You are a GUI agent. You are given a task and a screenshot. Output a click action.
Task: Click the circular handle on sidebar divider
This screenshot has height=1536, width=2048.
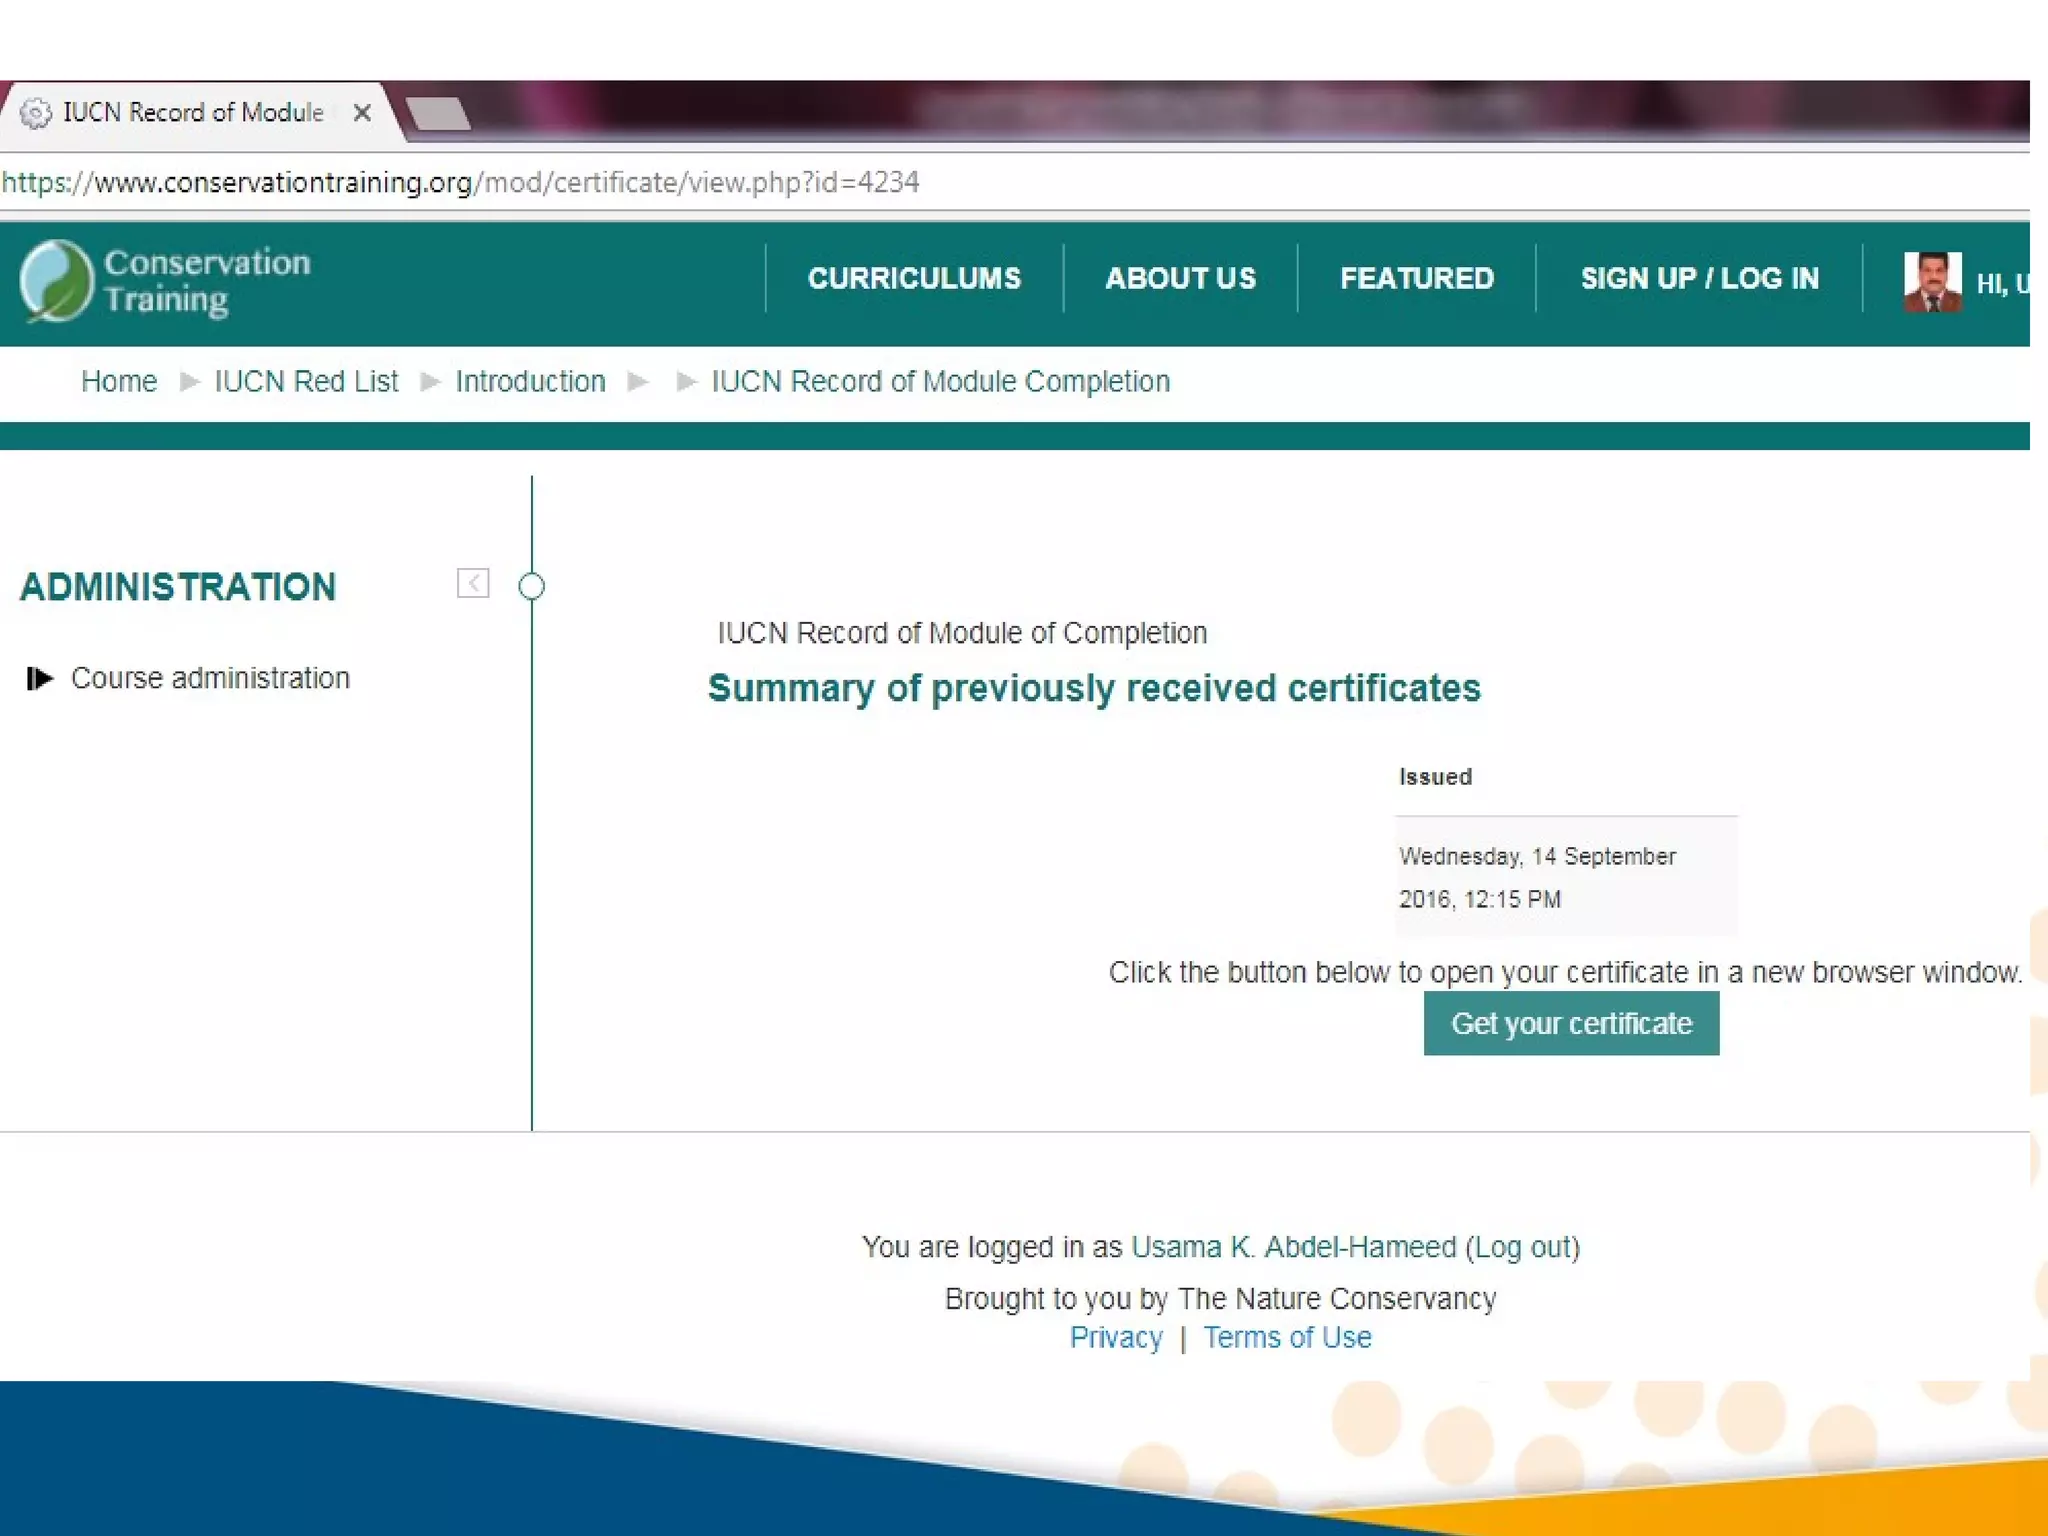[x=532, y=586]
